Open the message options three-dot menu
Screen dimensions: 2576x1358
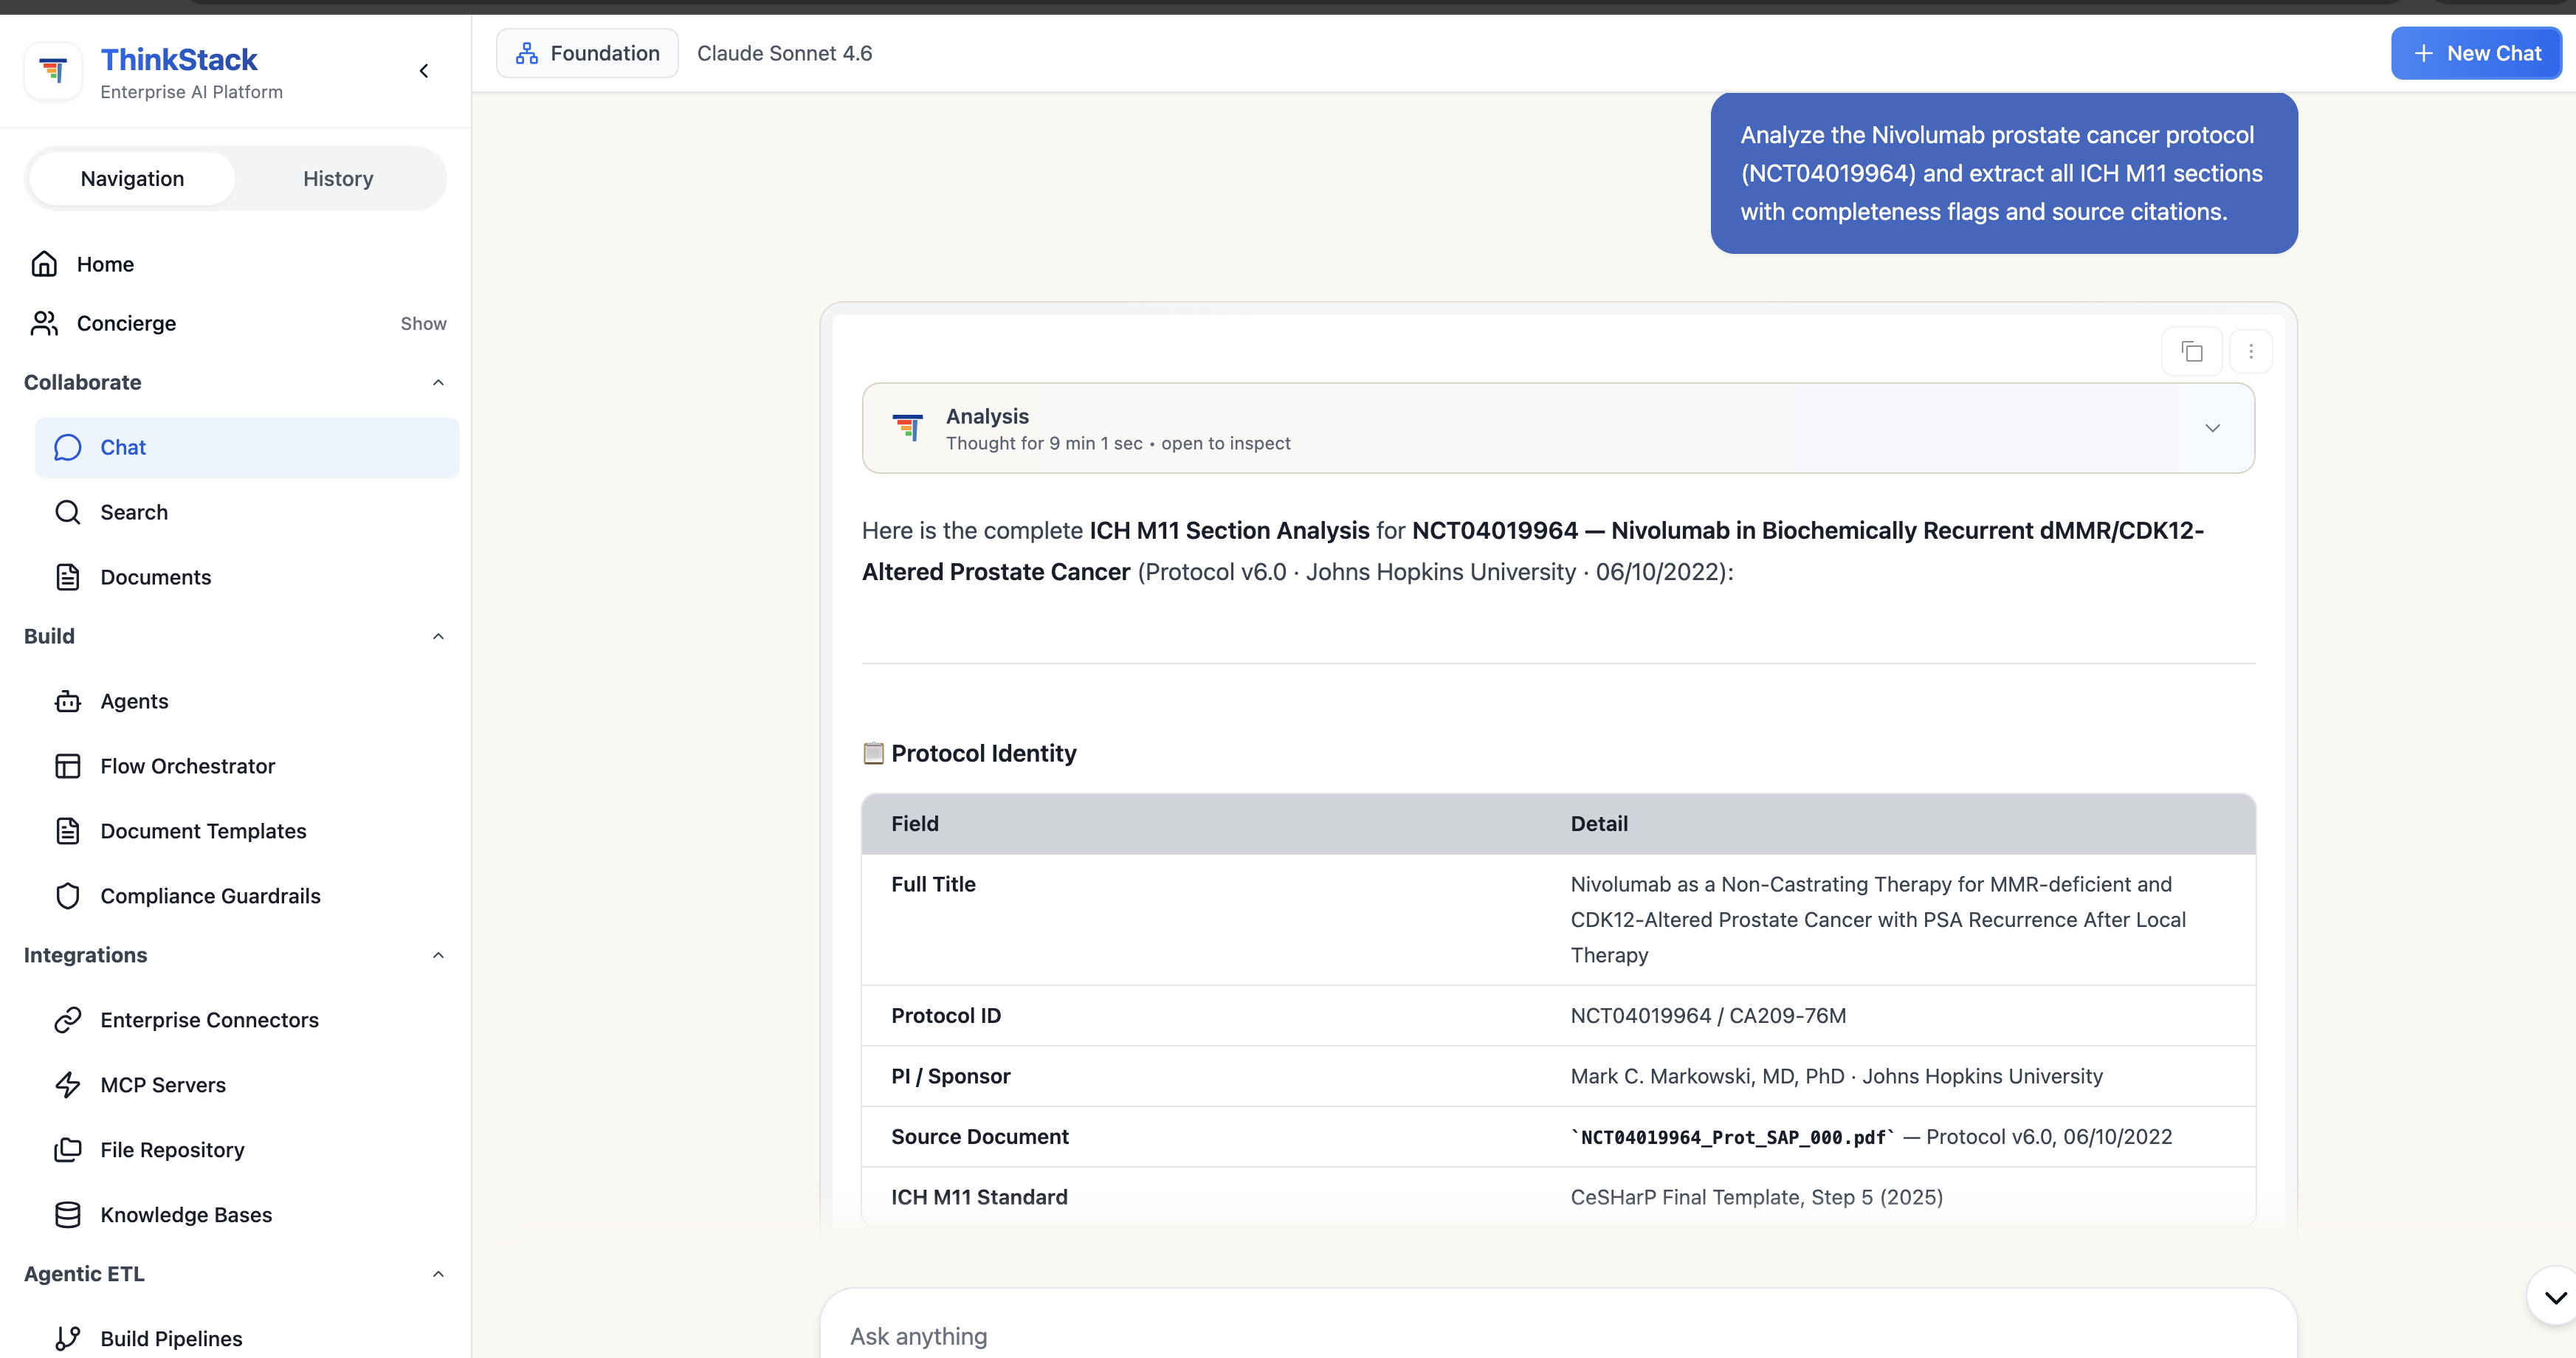coord(2251,352)
